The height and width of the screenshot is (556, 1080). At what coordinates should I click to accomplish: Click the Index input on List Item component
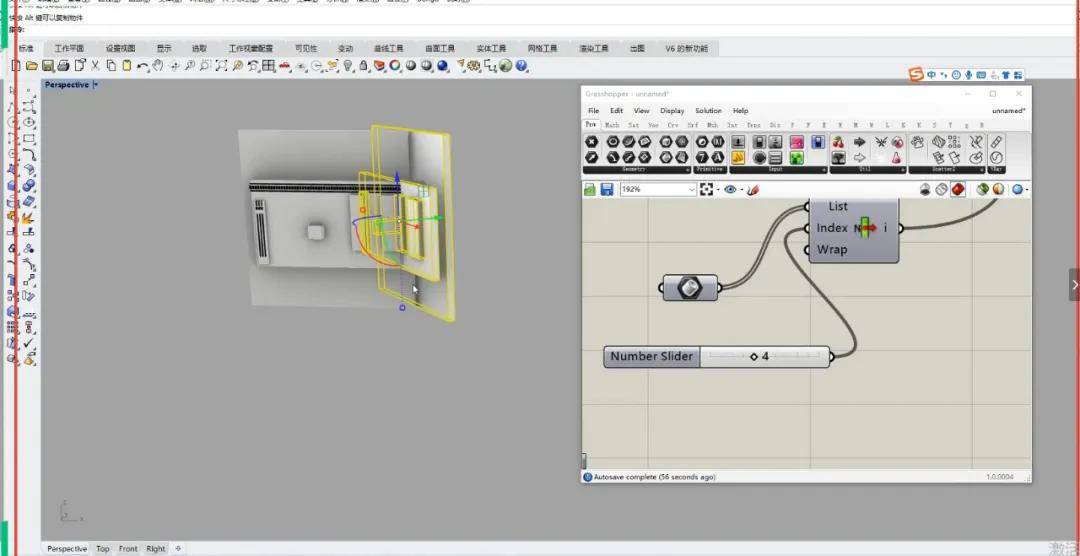click(x=831, y=228)
